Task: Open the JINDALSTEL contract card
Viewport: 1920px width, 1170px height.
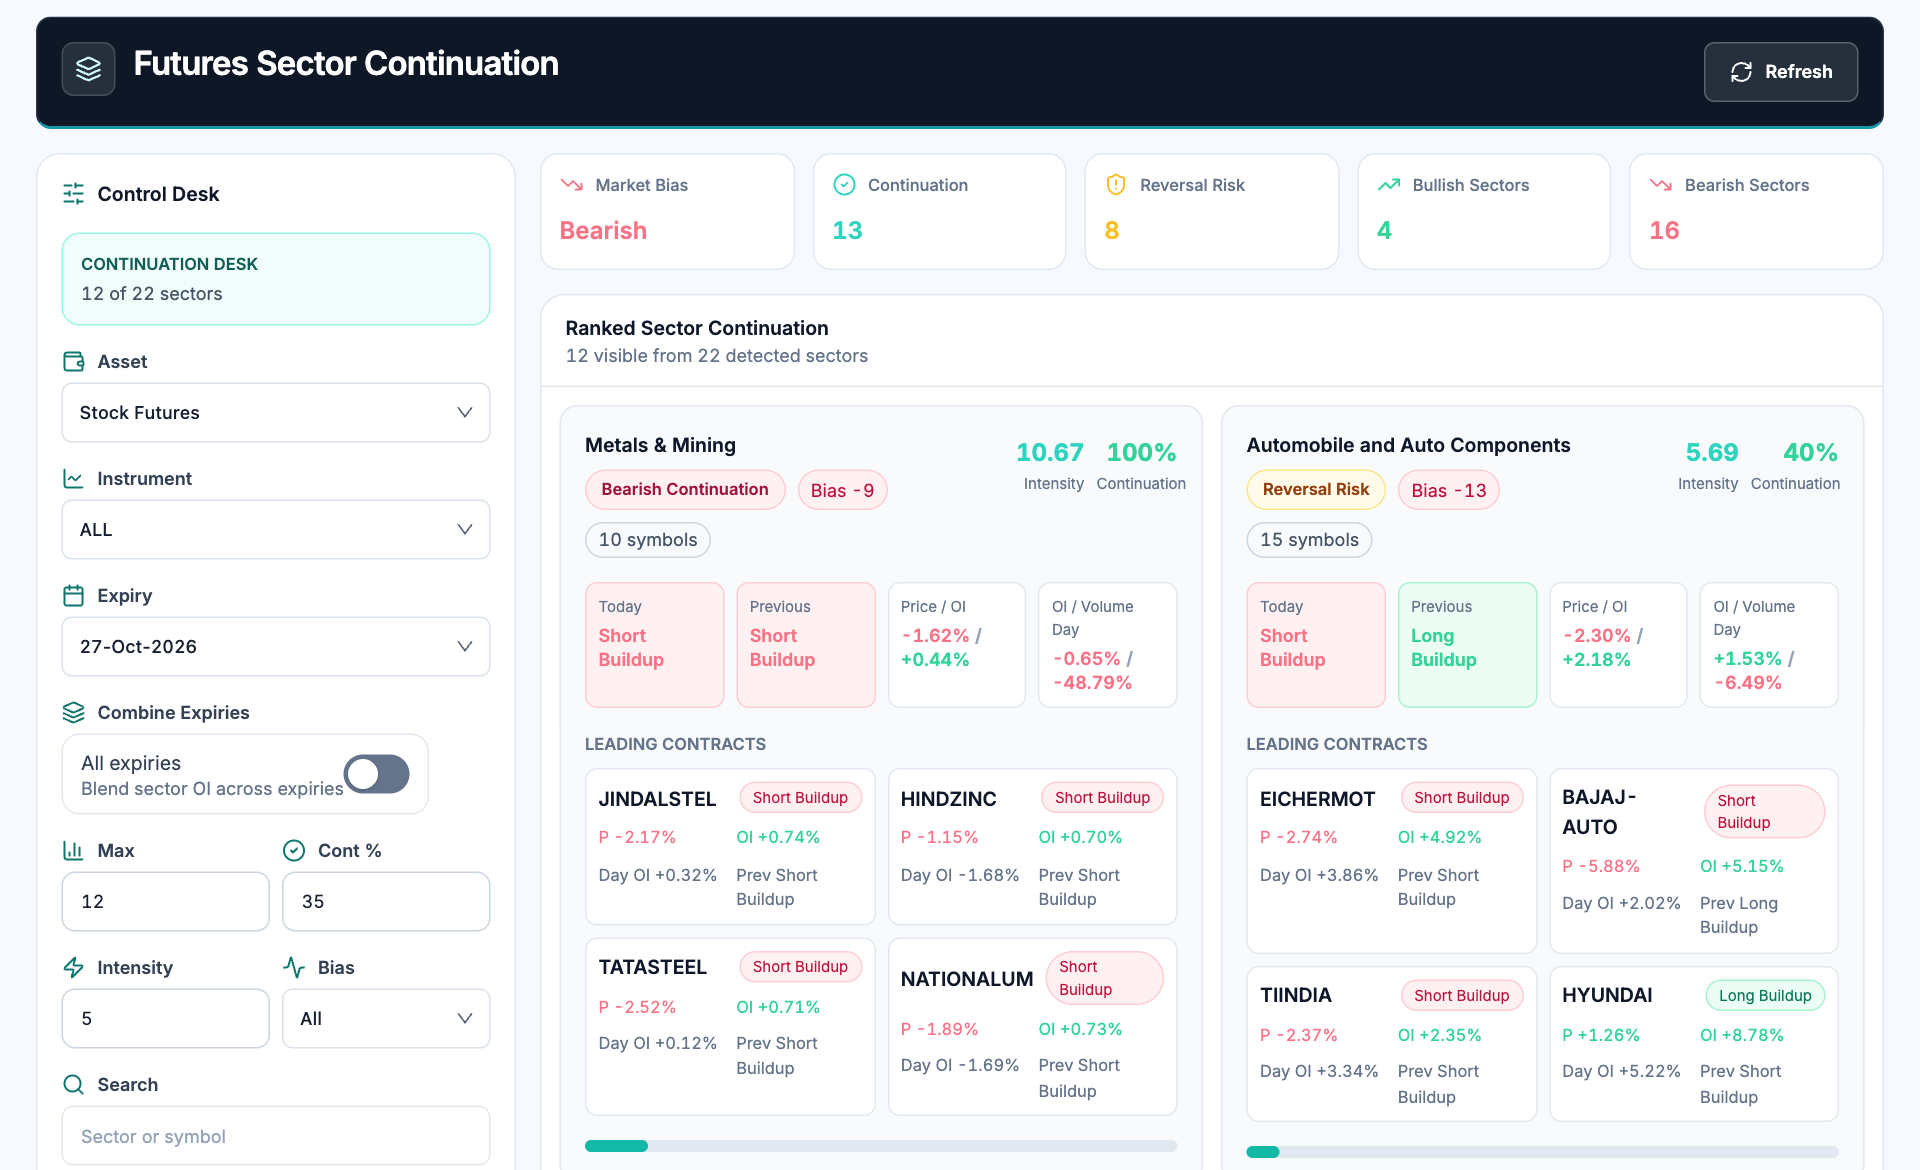Action: pos(730,846)
